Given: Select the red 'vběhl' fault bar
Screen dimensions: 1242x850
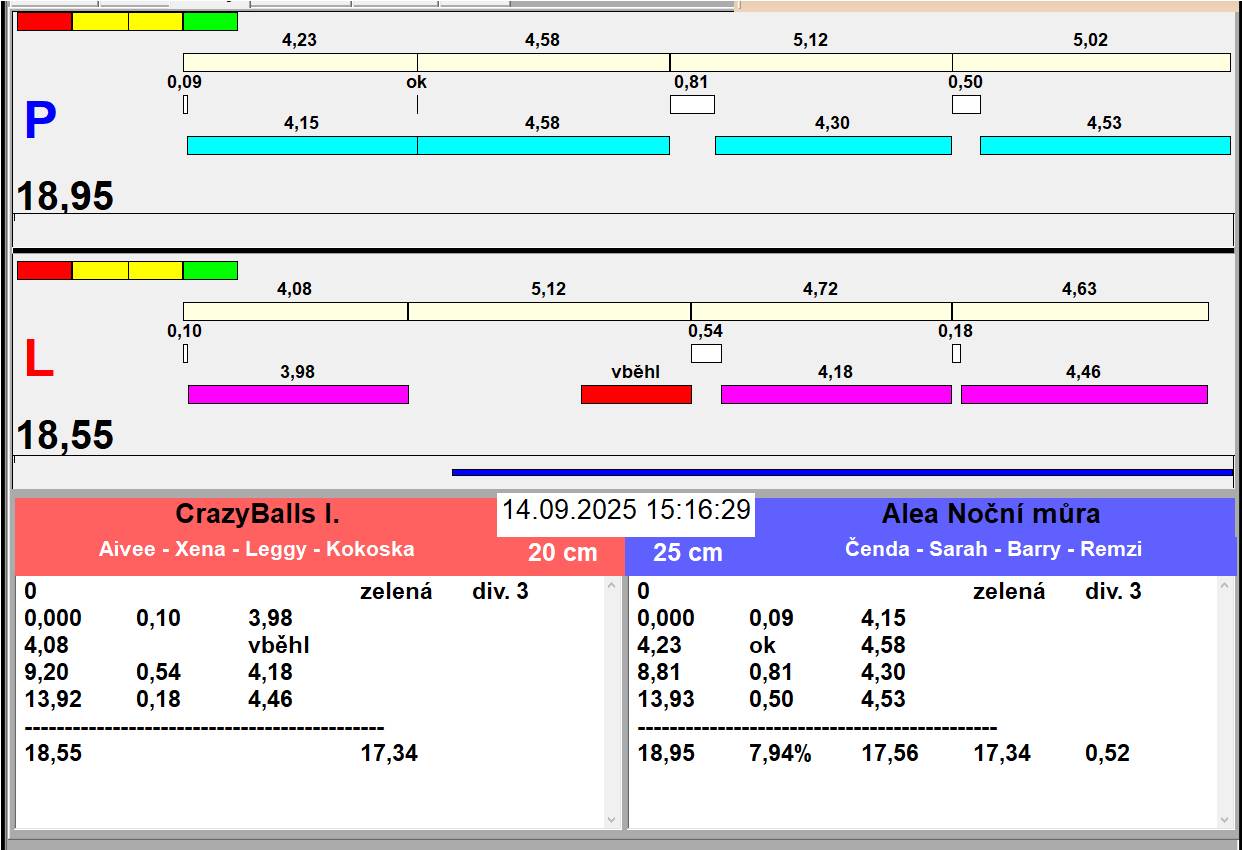Looking at the screenshot, I should click(636, 394).
